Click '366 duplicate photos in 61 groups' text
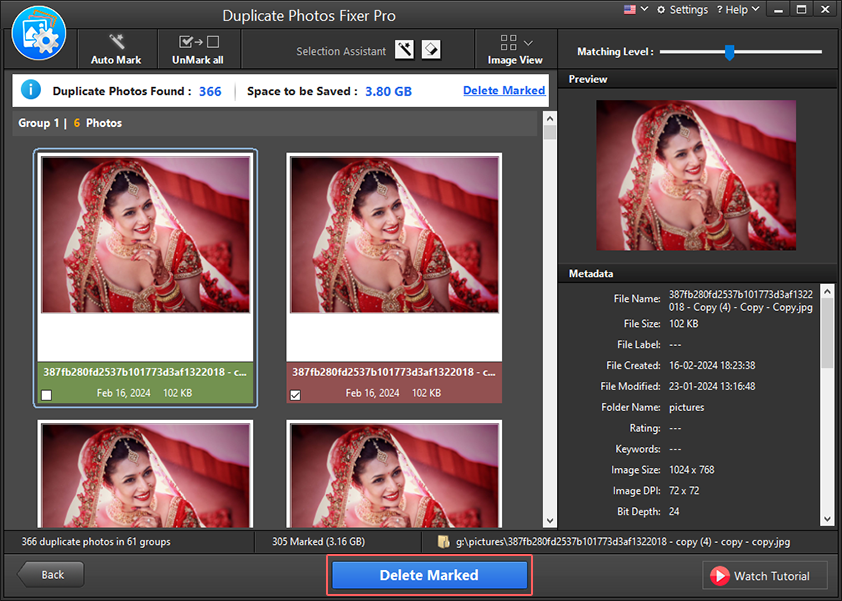This screenshot has width=842, height=601. point(96,541)
